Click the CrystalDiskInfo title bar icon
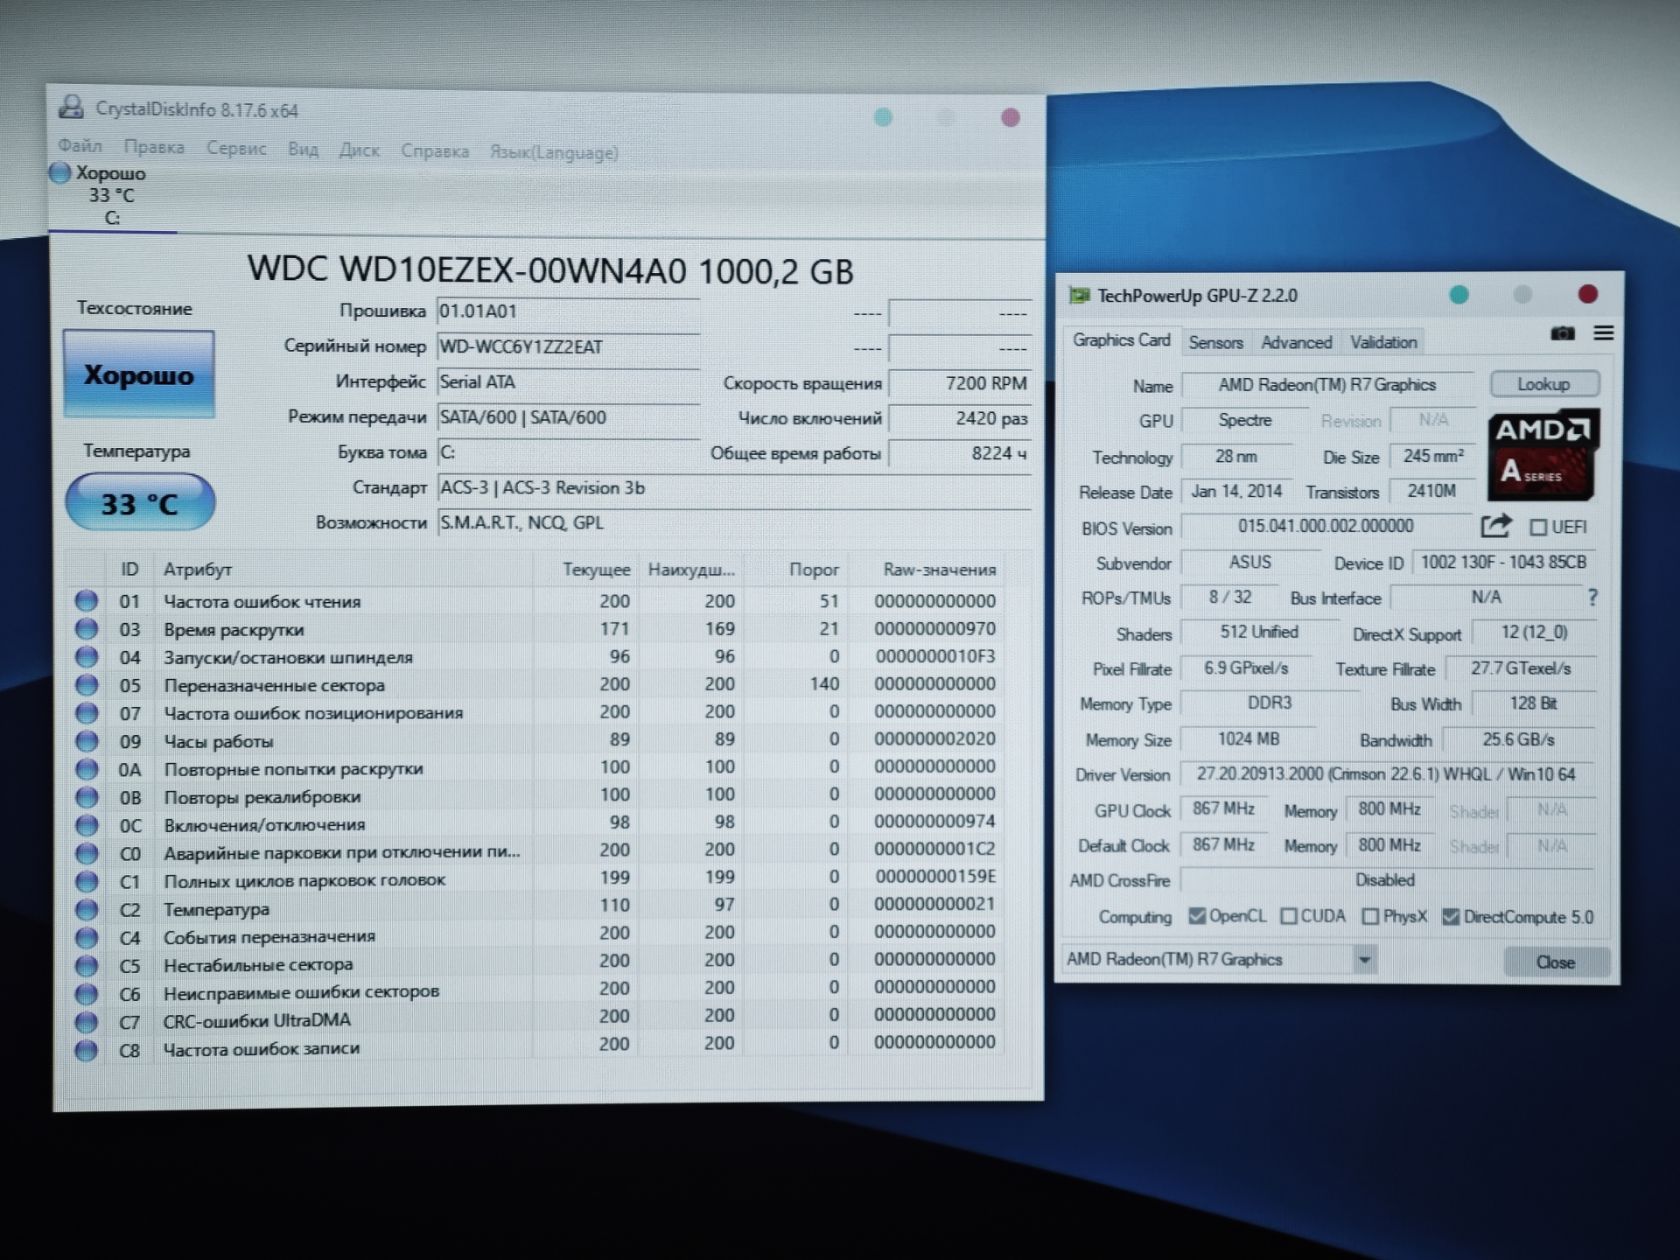 70,107
